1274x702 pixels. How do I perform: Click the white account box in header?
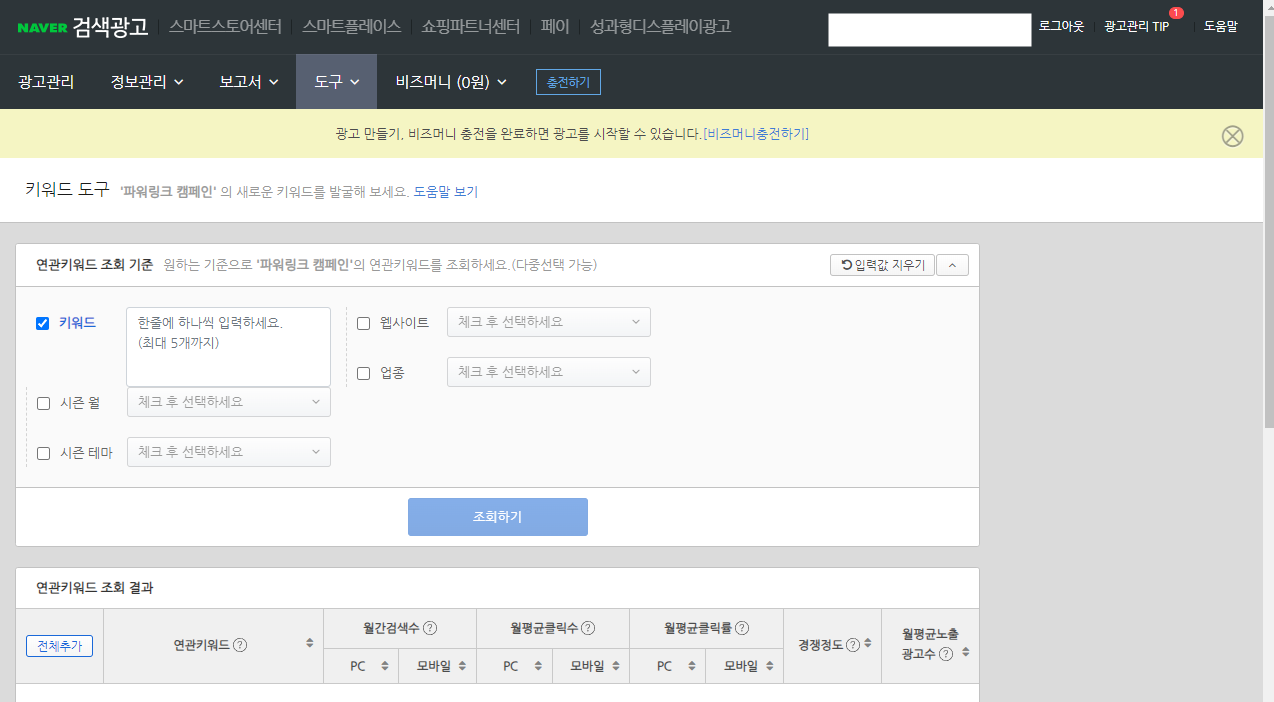929,30
